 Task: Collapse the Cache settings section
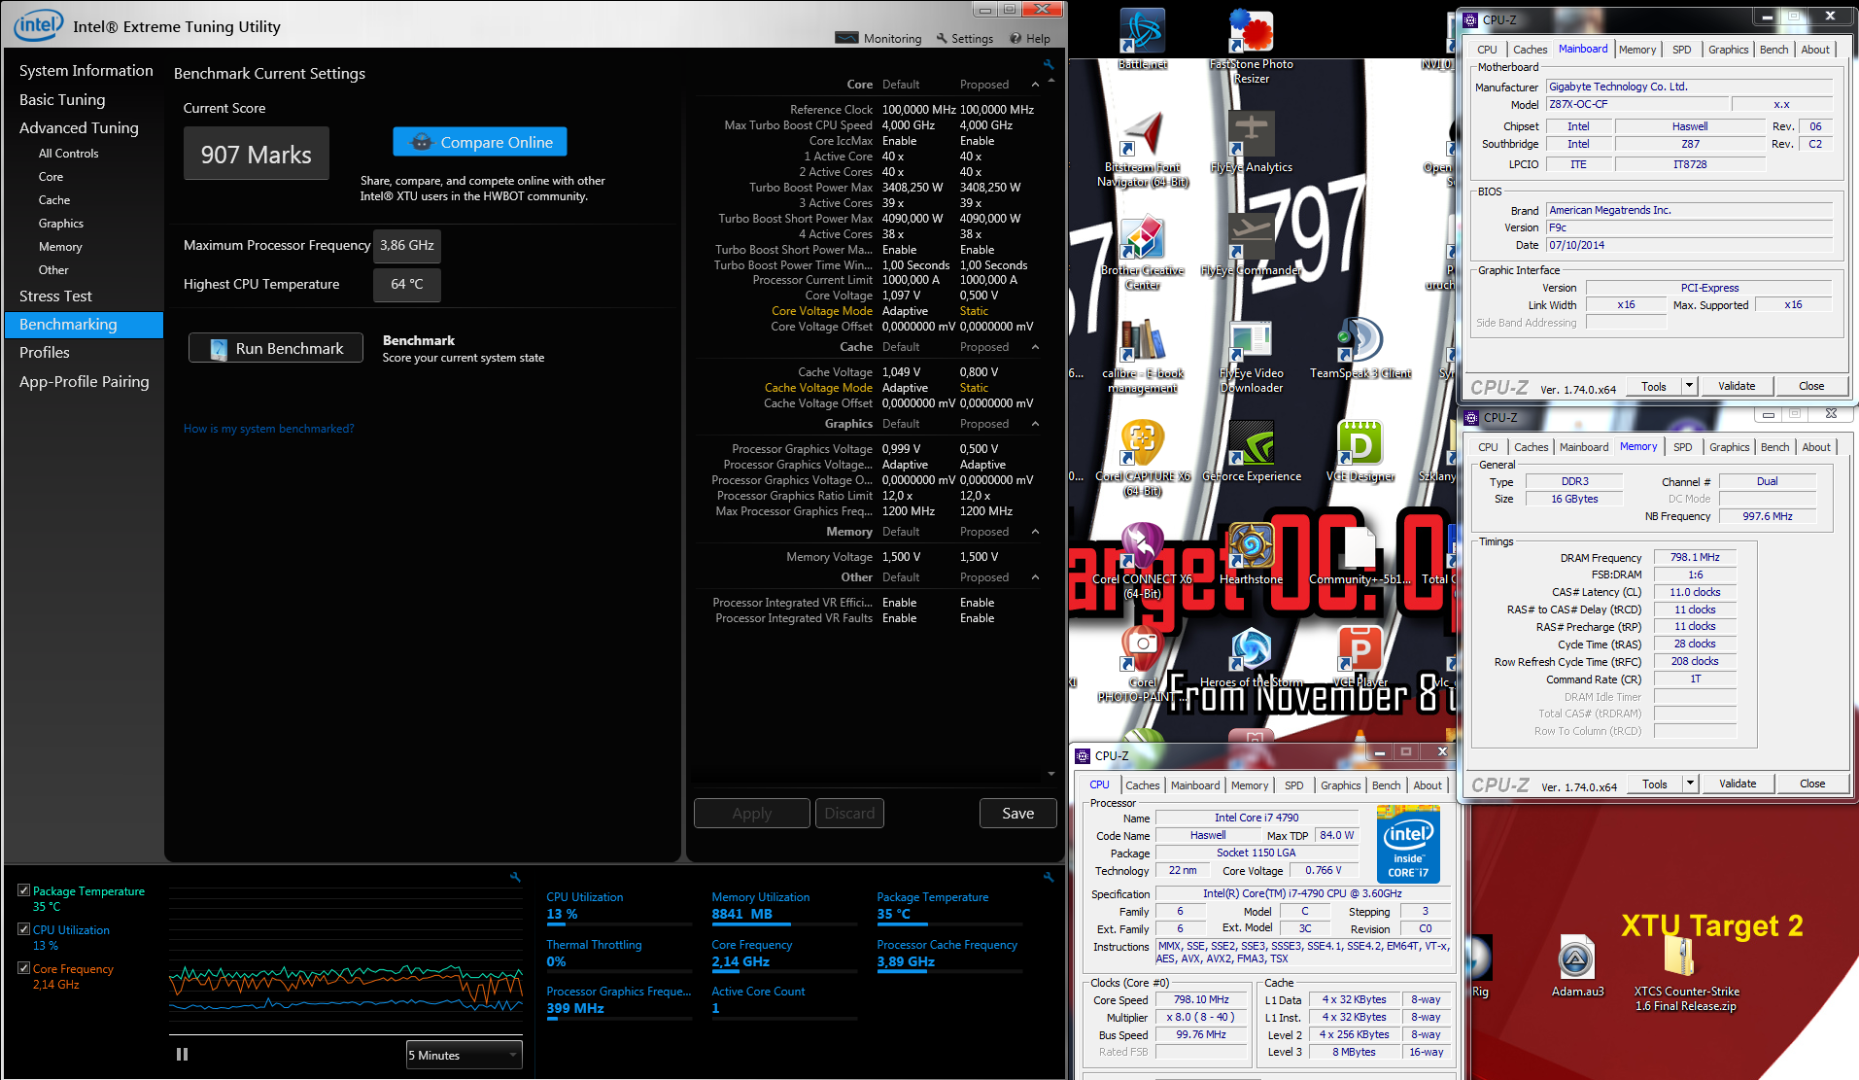1035,347
